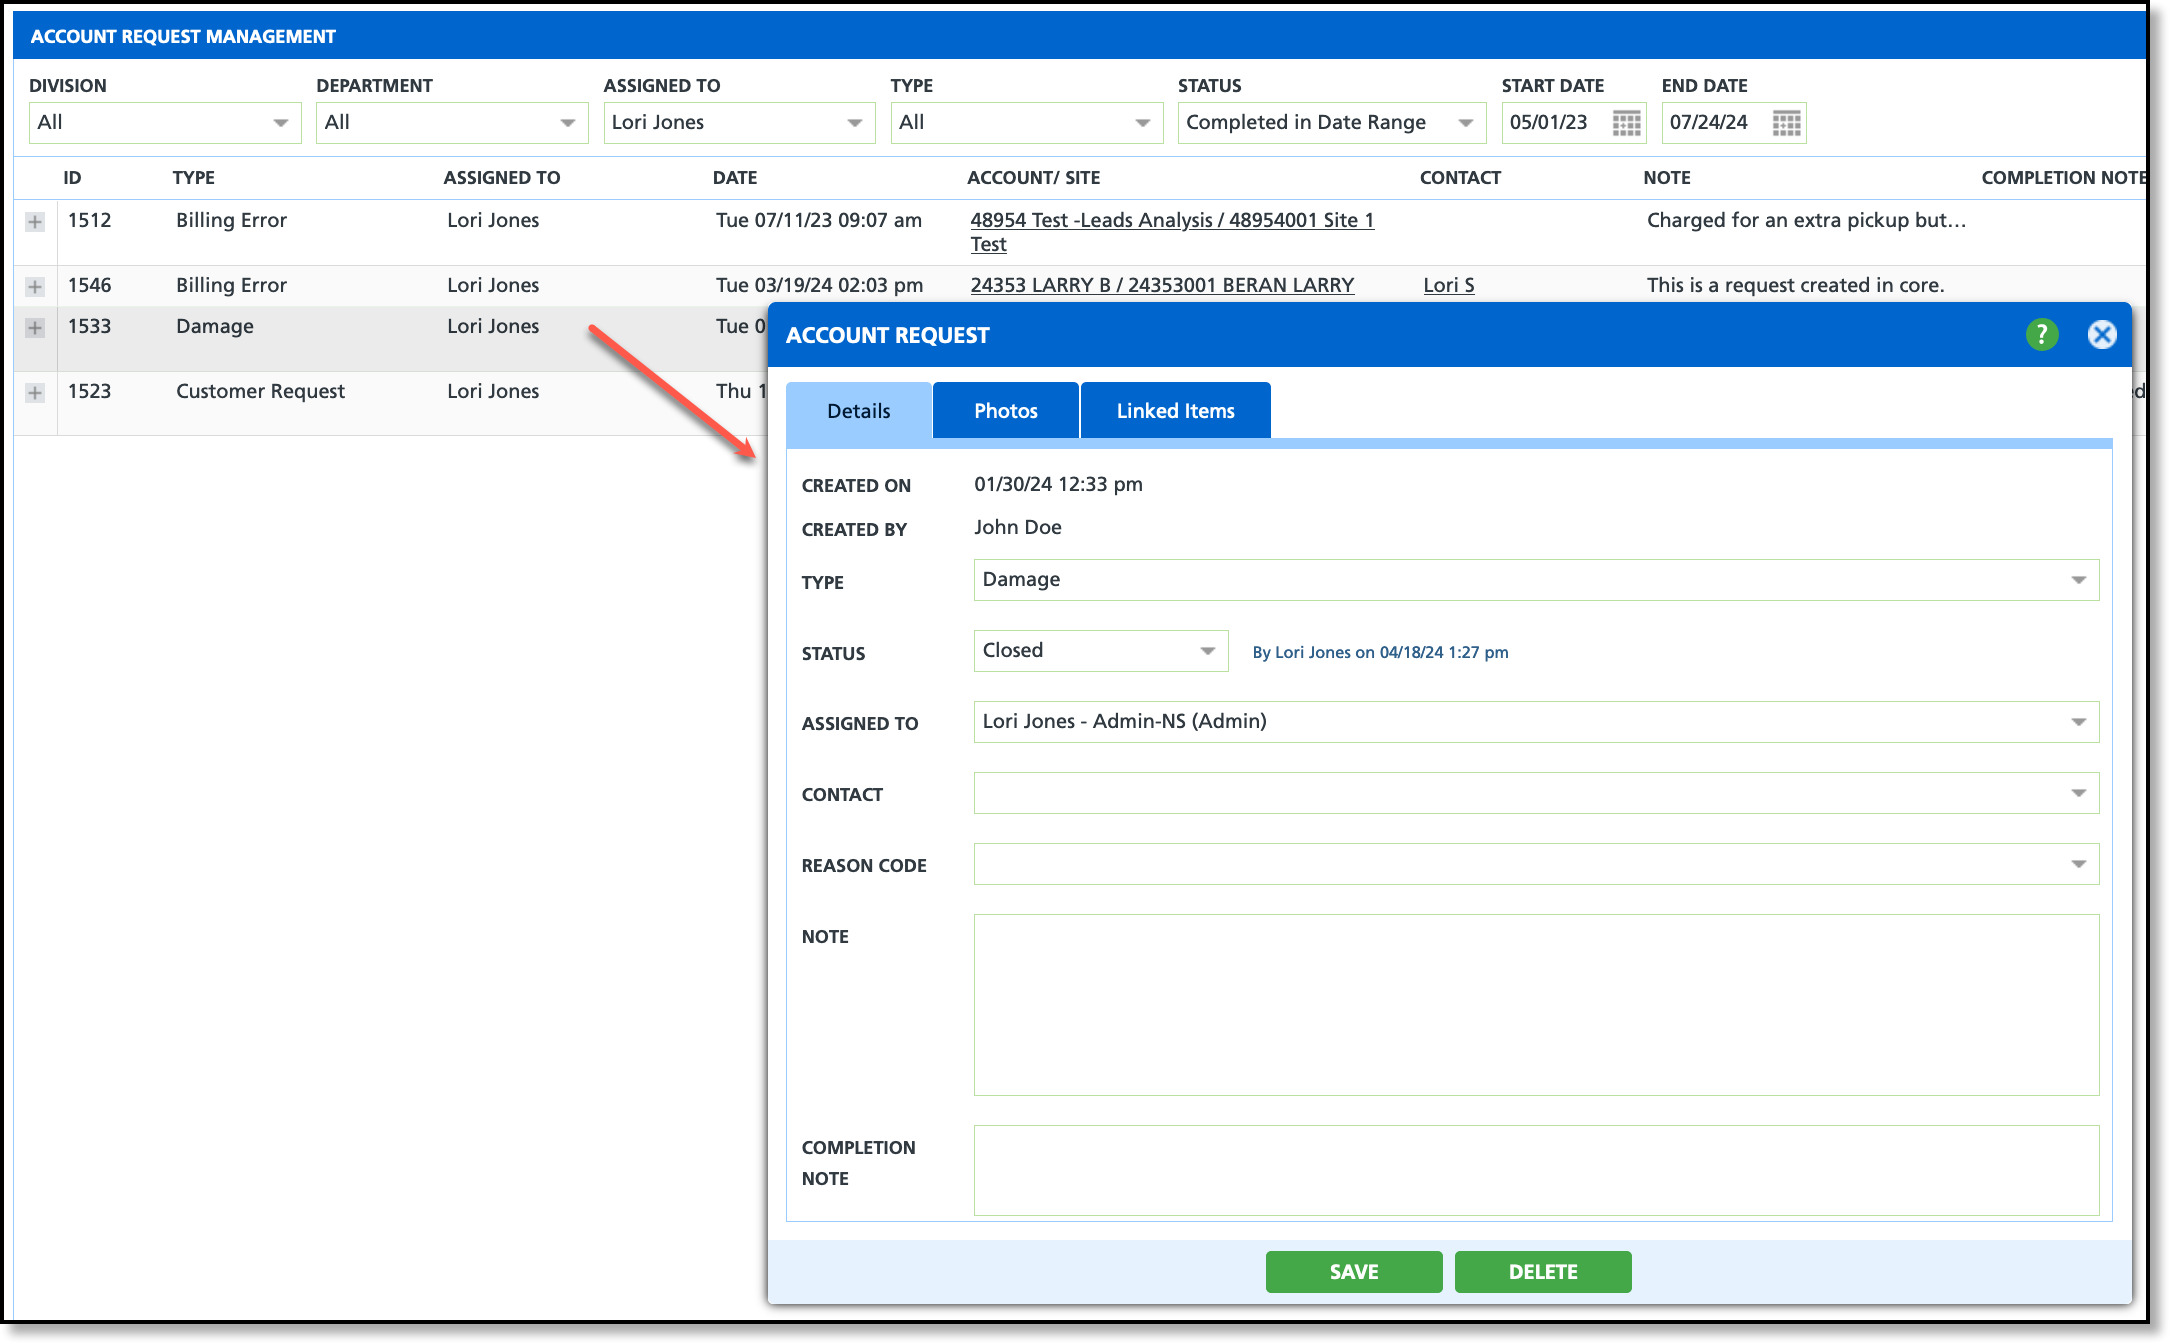Open the Start Date calendar picker
This screenshot has height=1344, width=2170.
[x=1626, y=123]
